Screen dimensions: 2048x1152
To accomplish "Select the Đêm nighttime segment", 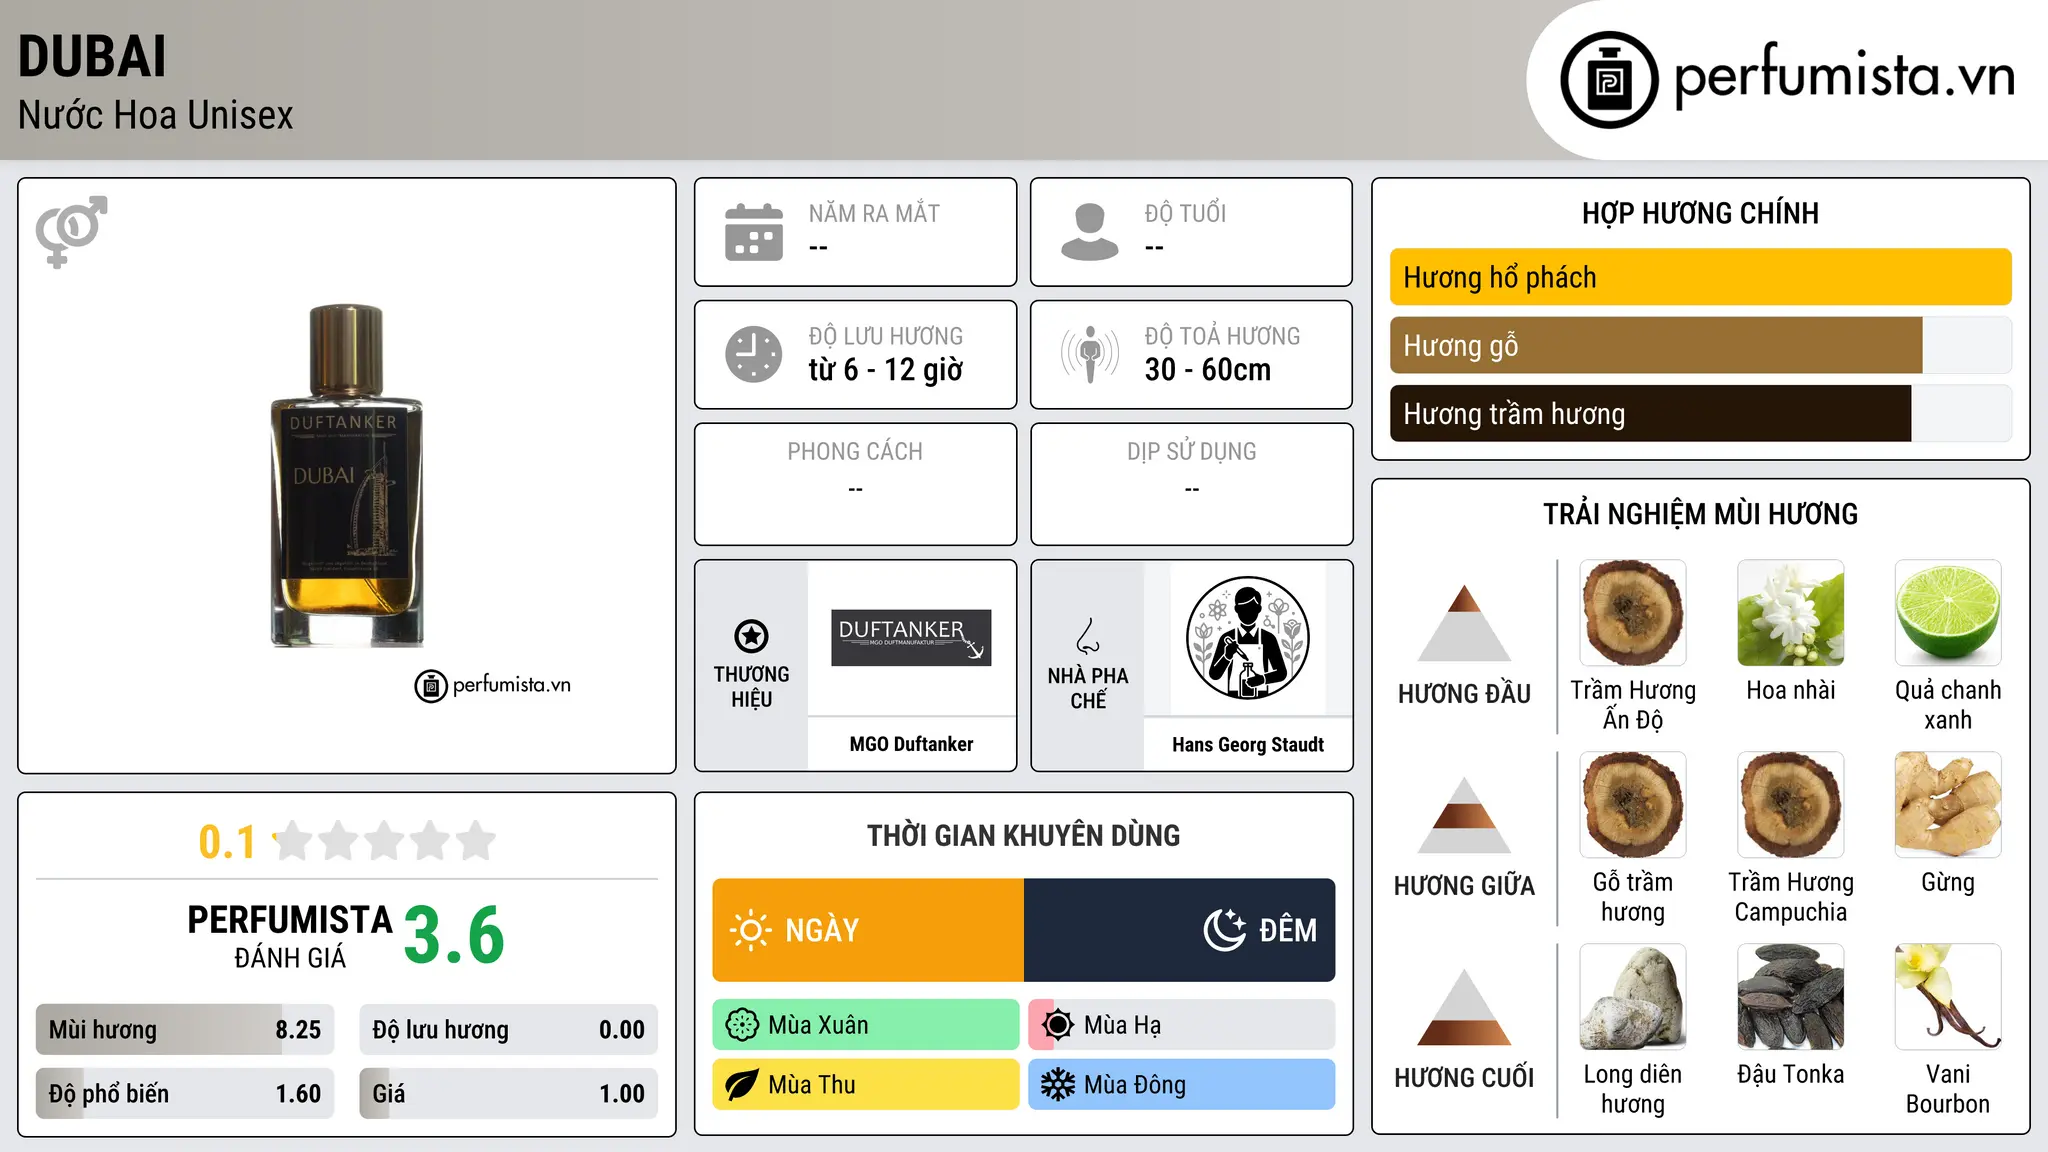I will point(1179,930).
